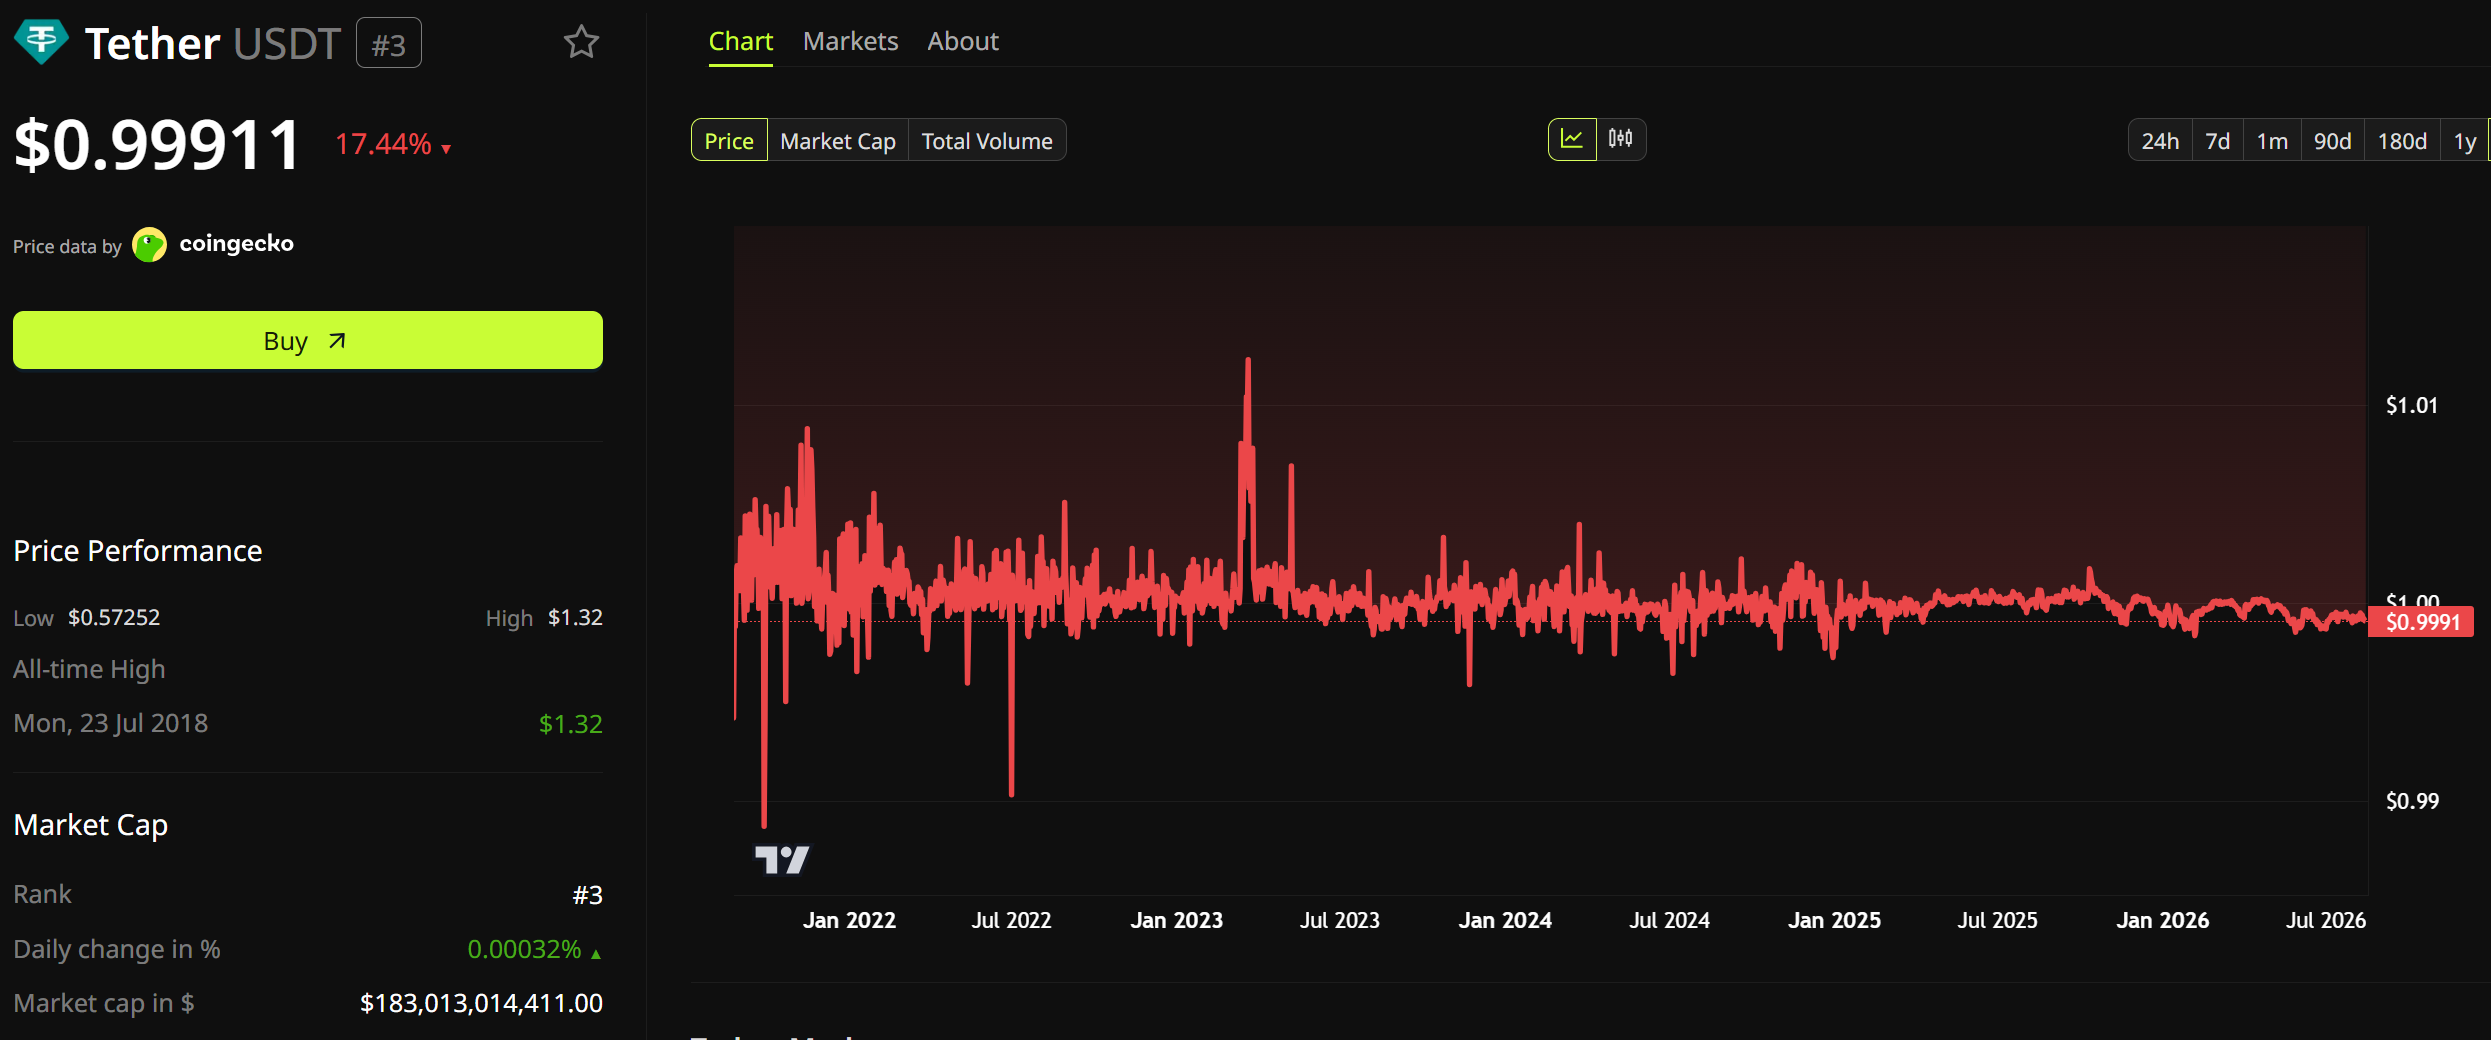Click the Jul 2023 time axis label
2491x1040 pixels.
pyautogui.click(x=1340, y=920)
